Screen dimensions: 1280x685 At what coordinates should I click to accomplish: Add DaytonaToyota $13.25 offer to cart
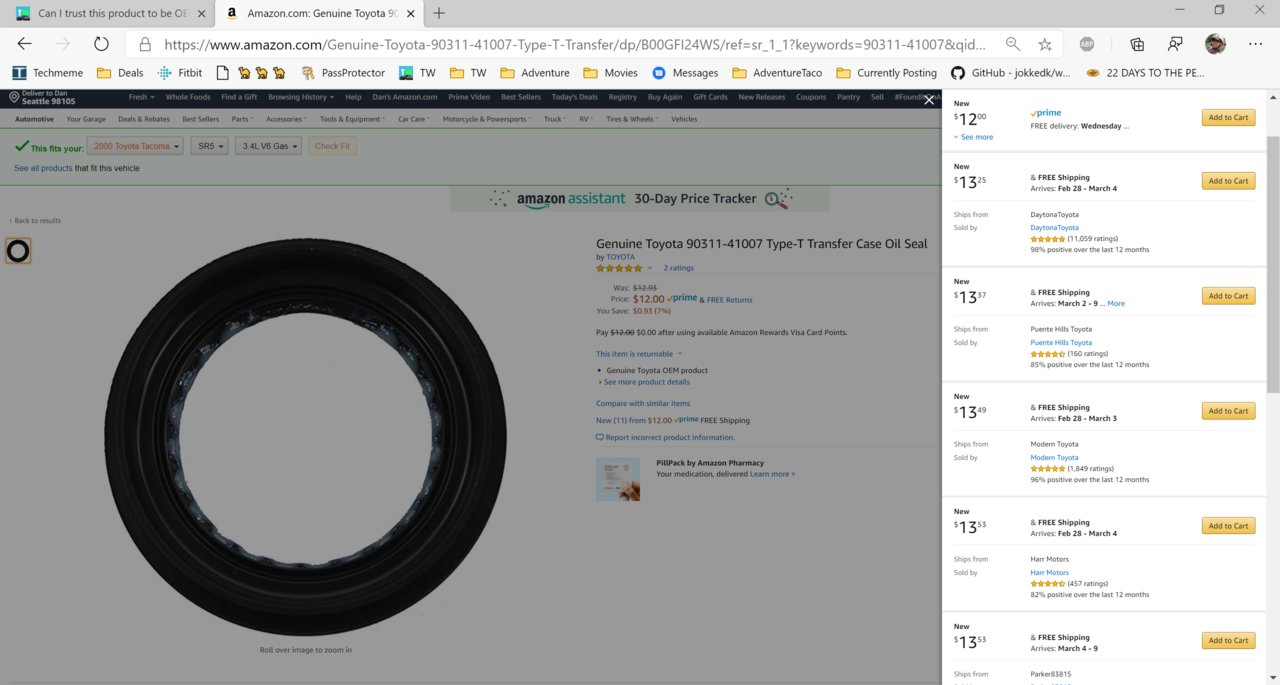point(1228,181)
